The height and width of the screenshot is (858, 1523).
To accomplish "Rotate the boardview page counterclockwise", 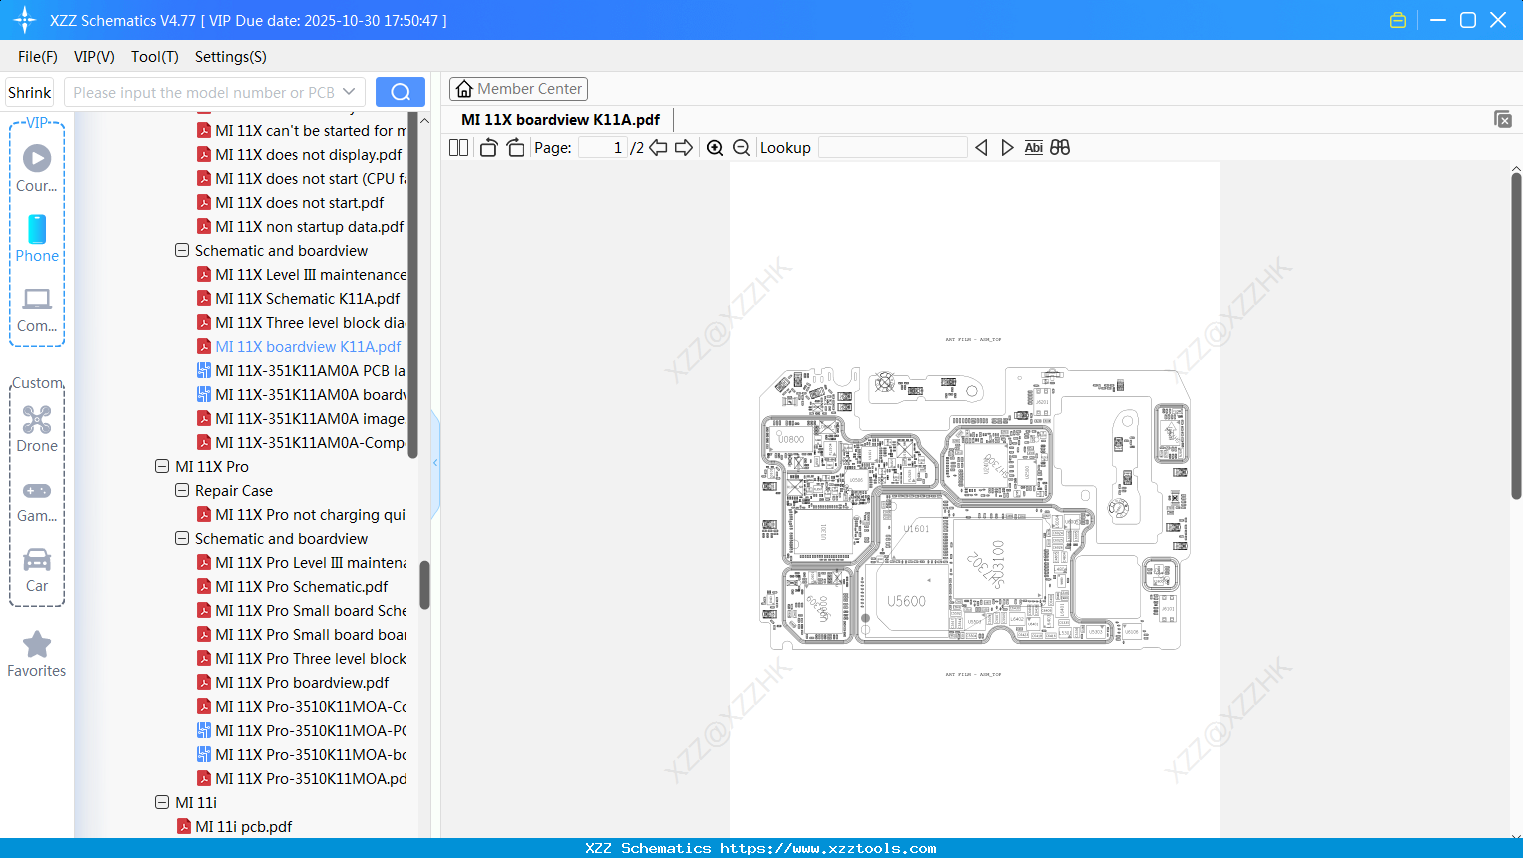I will [487, 147].
